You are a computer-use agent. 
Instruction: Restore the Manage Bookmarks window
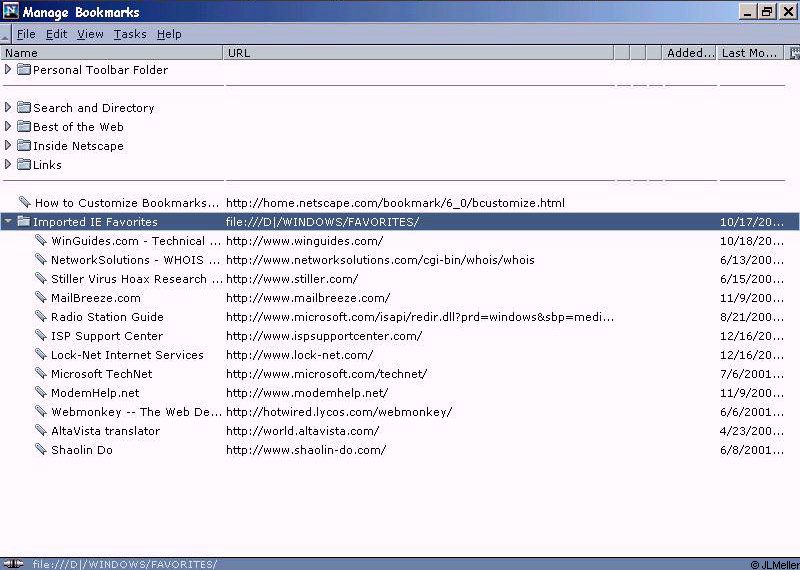tap(767, 11)
